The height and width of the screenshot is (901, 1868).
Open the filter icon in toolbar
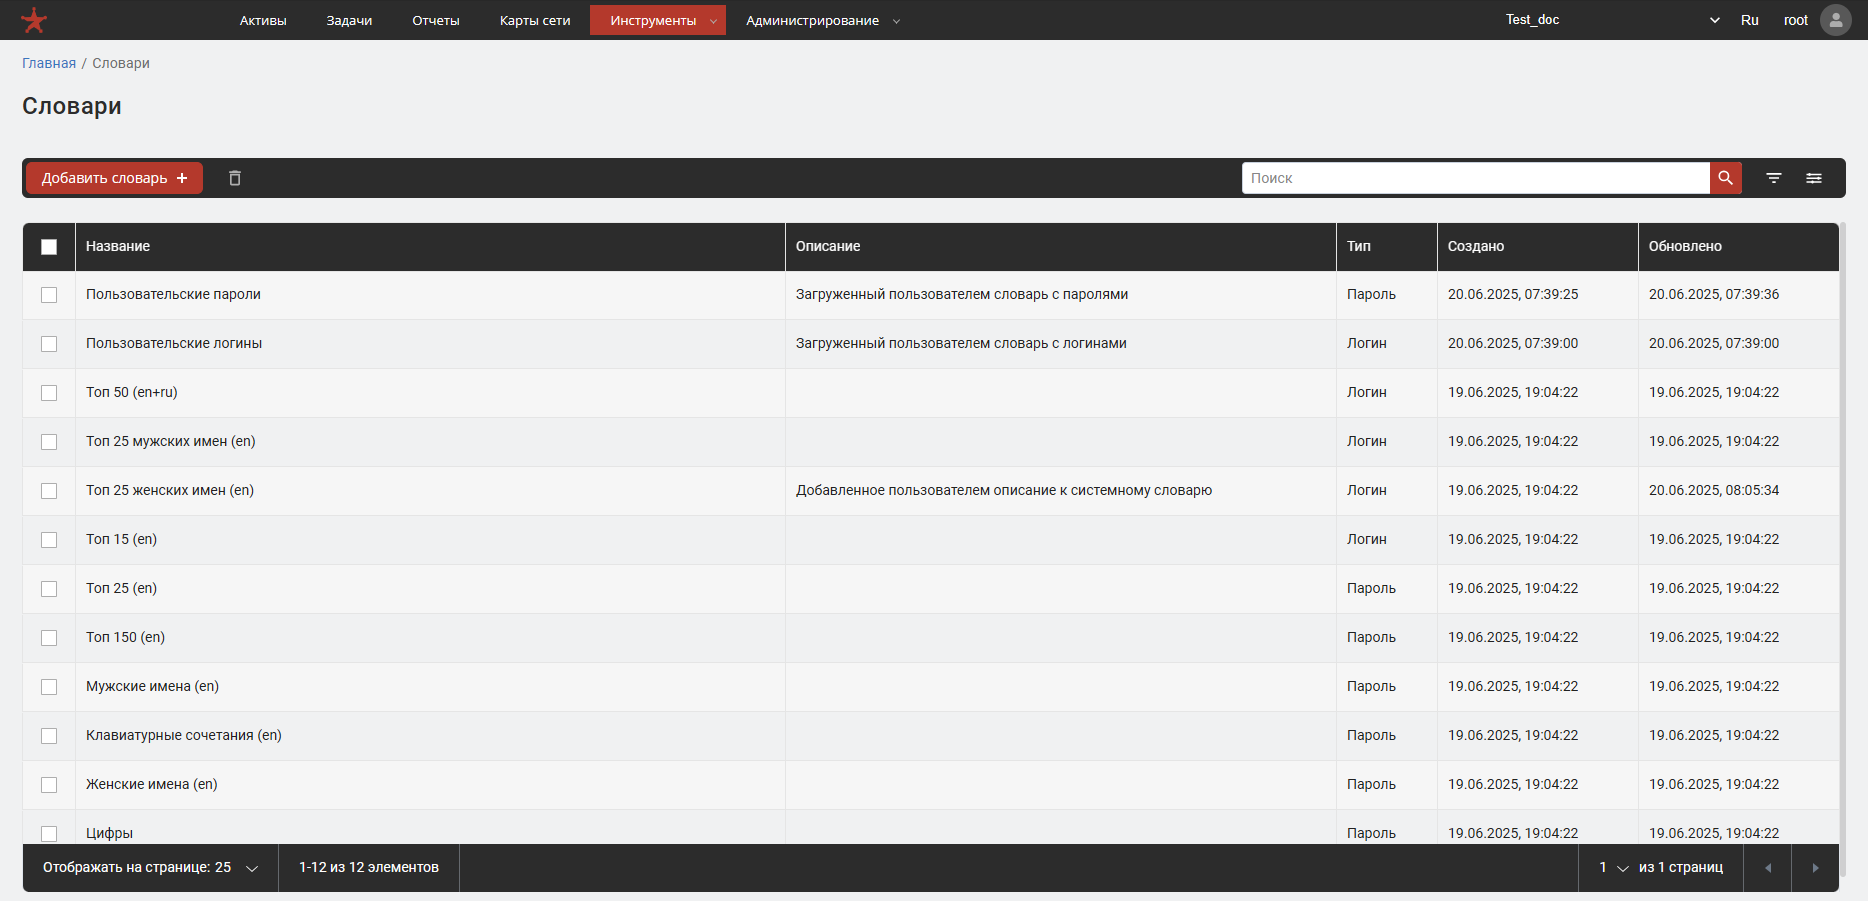pos(1773,178)
